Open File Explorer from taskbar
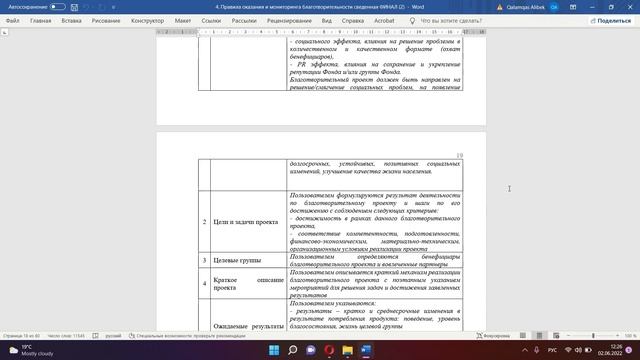640x360 pixels. click(348, 350)
